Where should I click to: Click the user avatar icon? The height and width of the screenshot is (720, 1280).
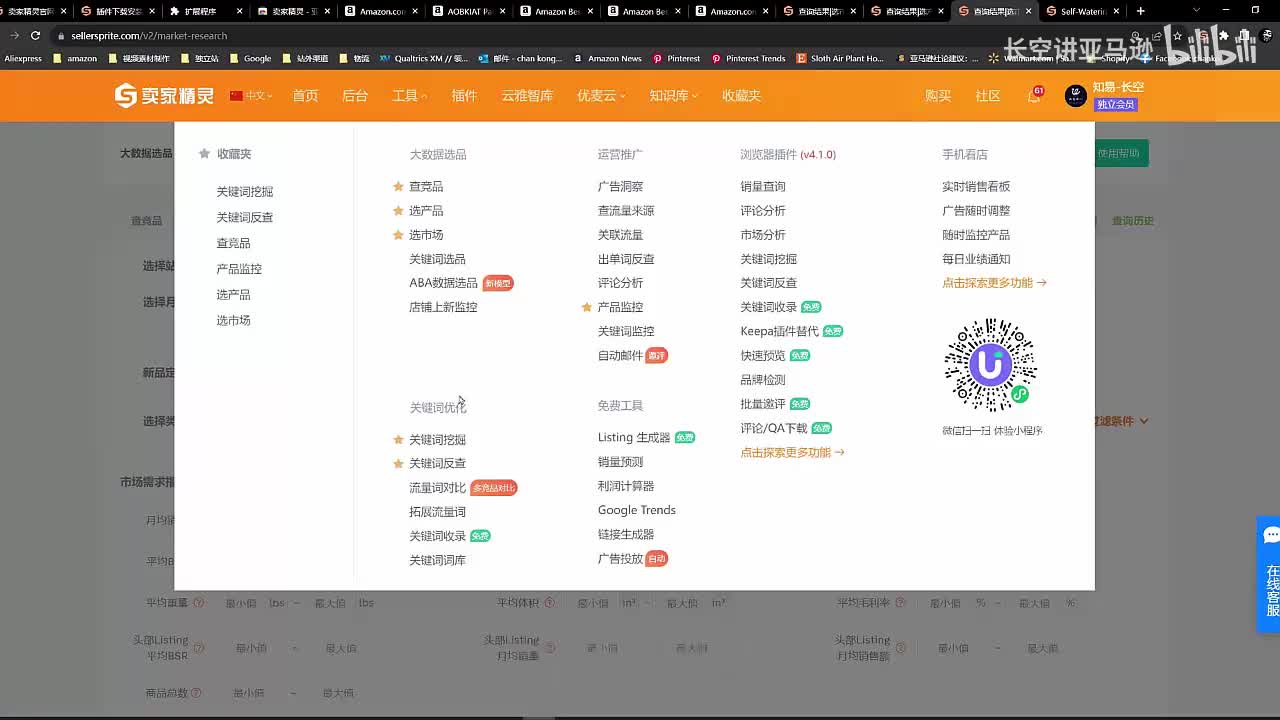tap(1076, 96)
